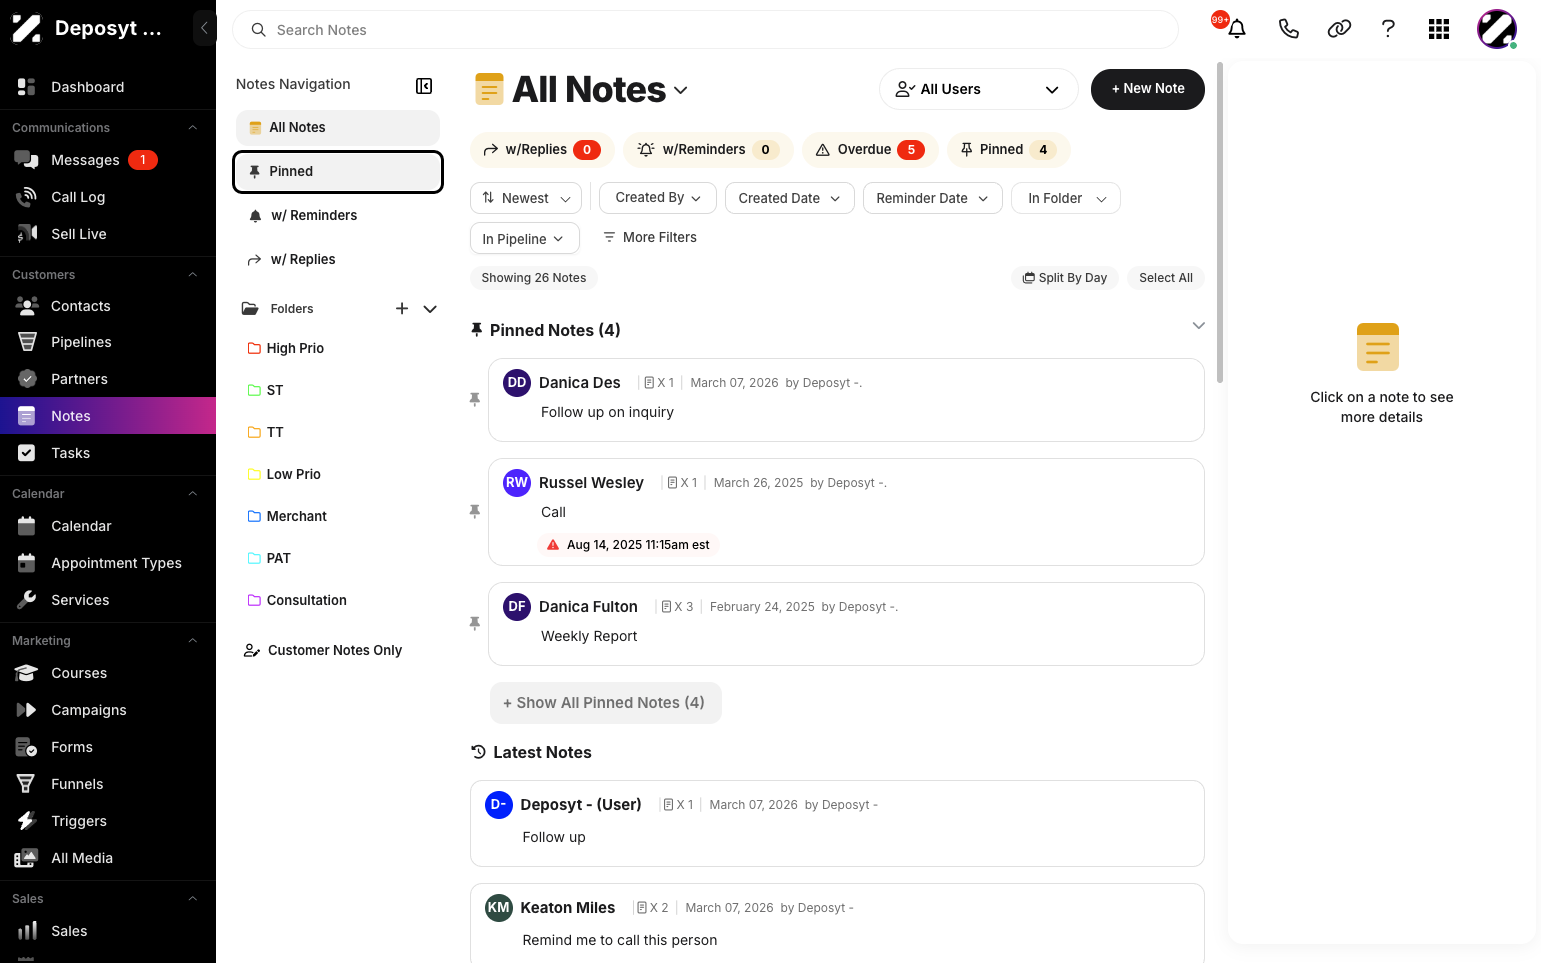Add a new folder with plus icon
Screen dimensions: 1541x963
point(402,309)
